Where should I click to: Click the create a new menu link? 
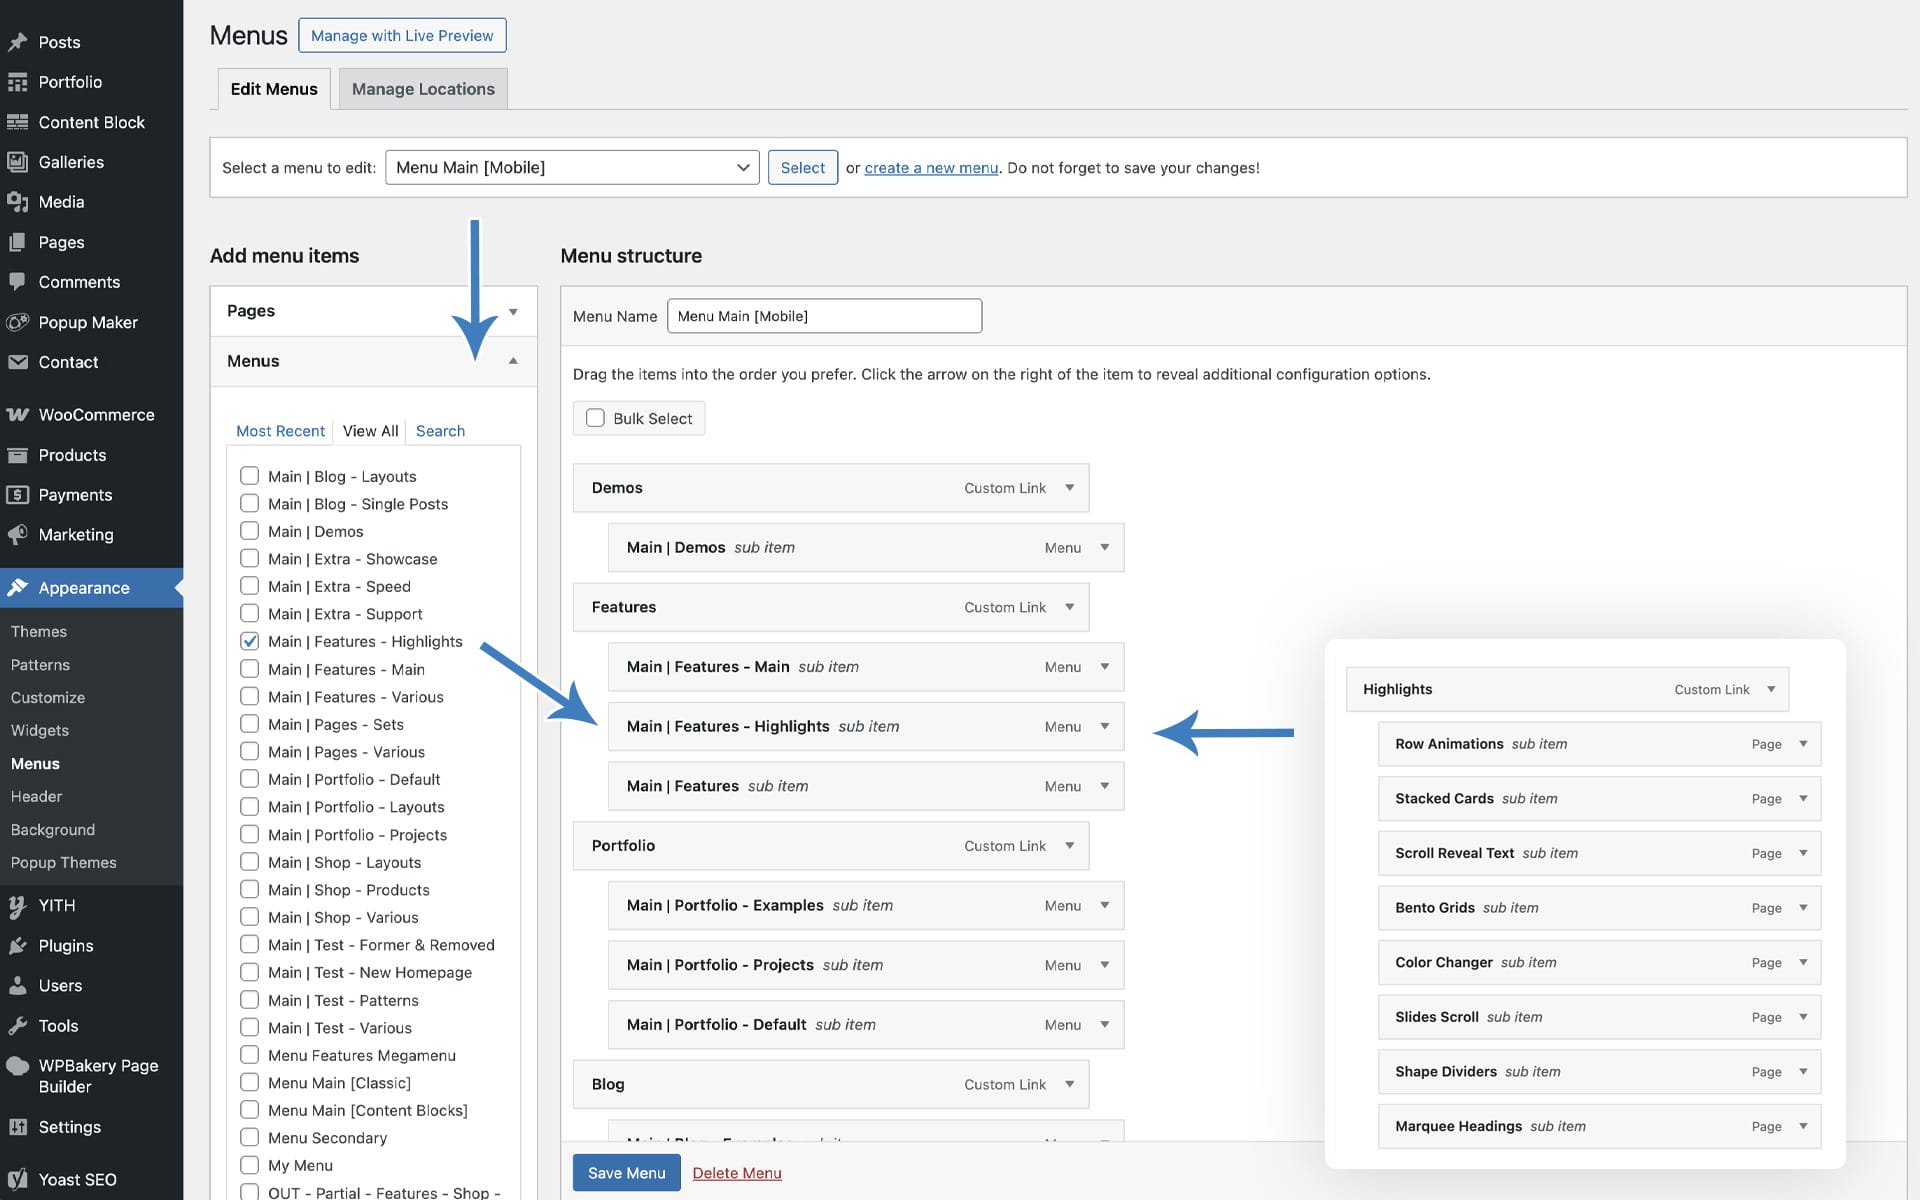pyautogui.click(x=931, y=168)
